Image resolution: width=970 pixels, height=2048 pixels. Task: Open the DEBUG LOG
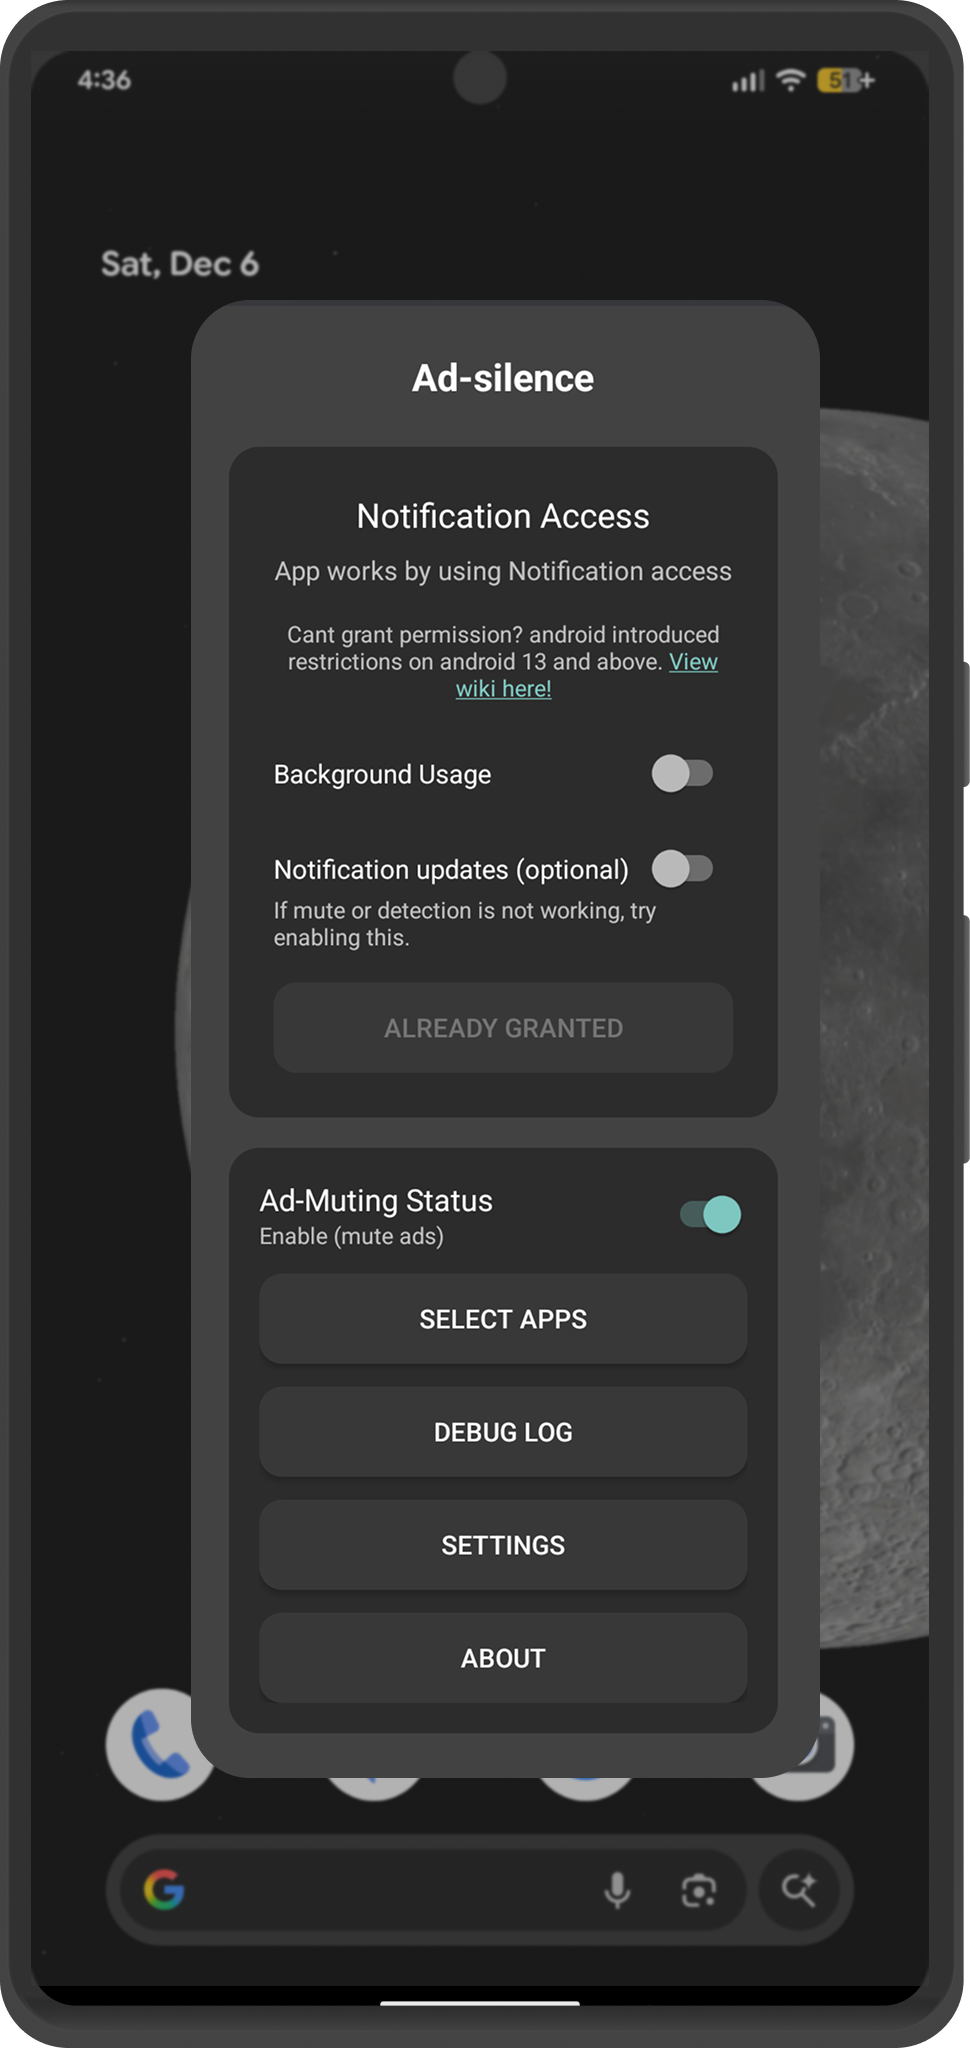(503, 1432)
